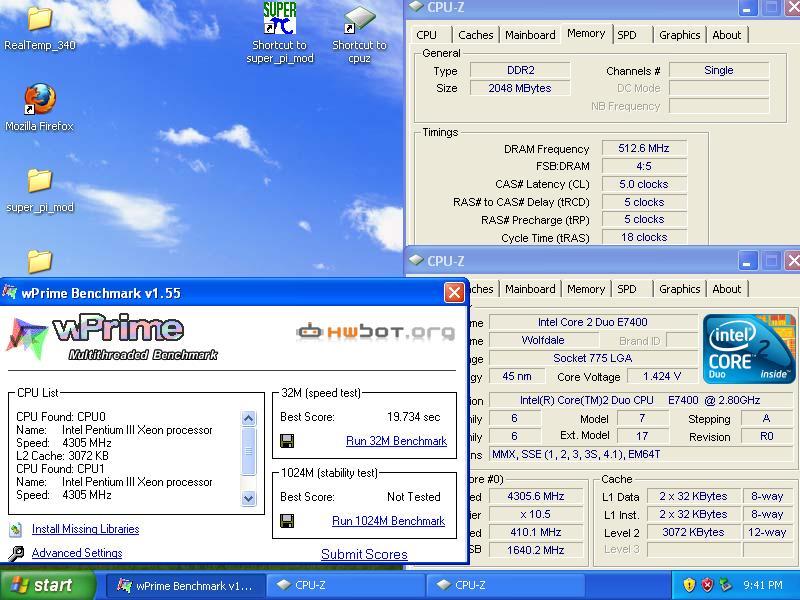
Task: Click the yellow security shield tray icon
Action: (689, 585)
